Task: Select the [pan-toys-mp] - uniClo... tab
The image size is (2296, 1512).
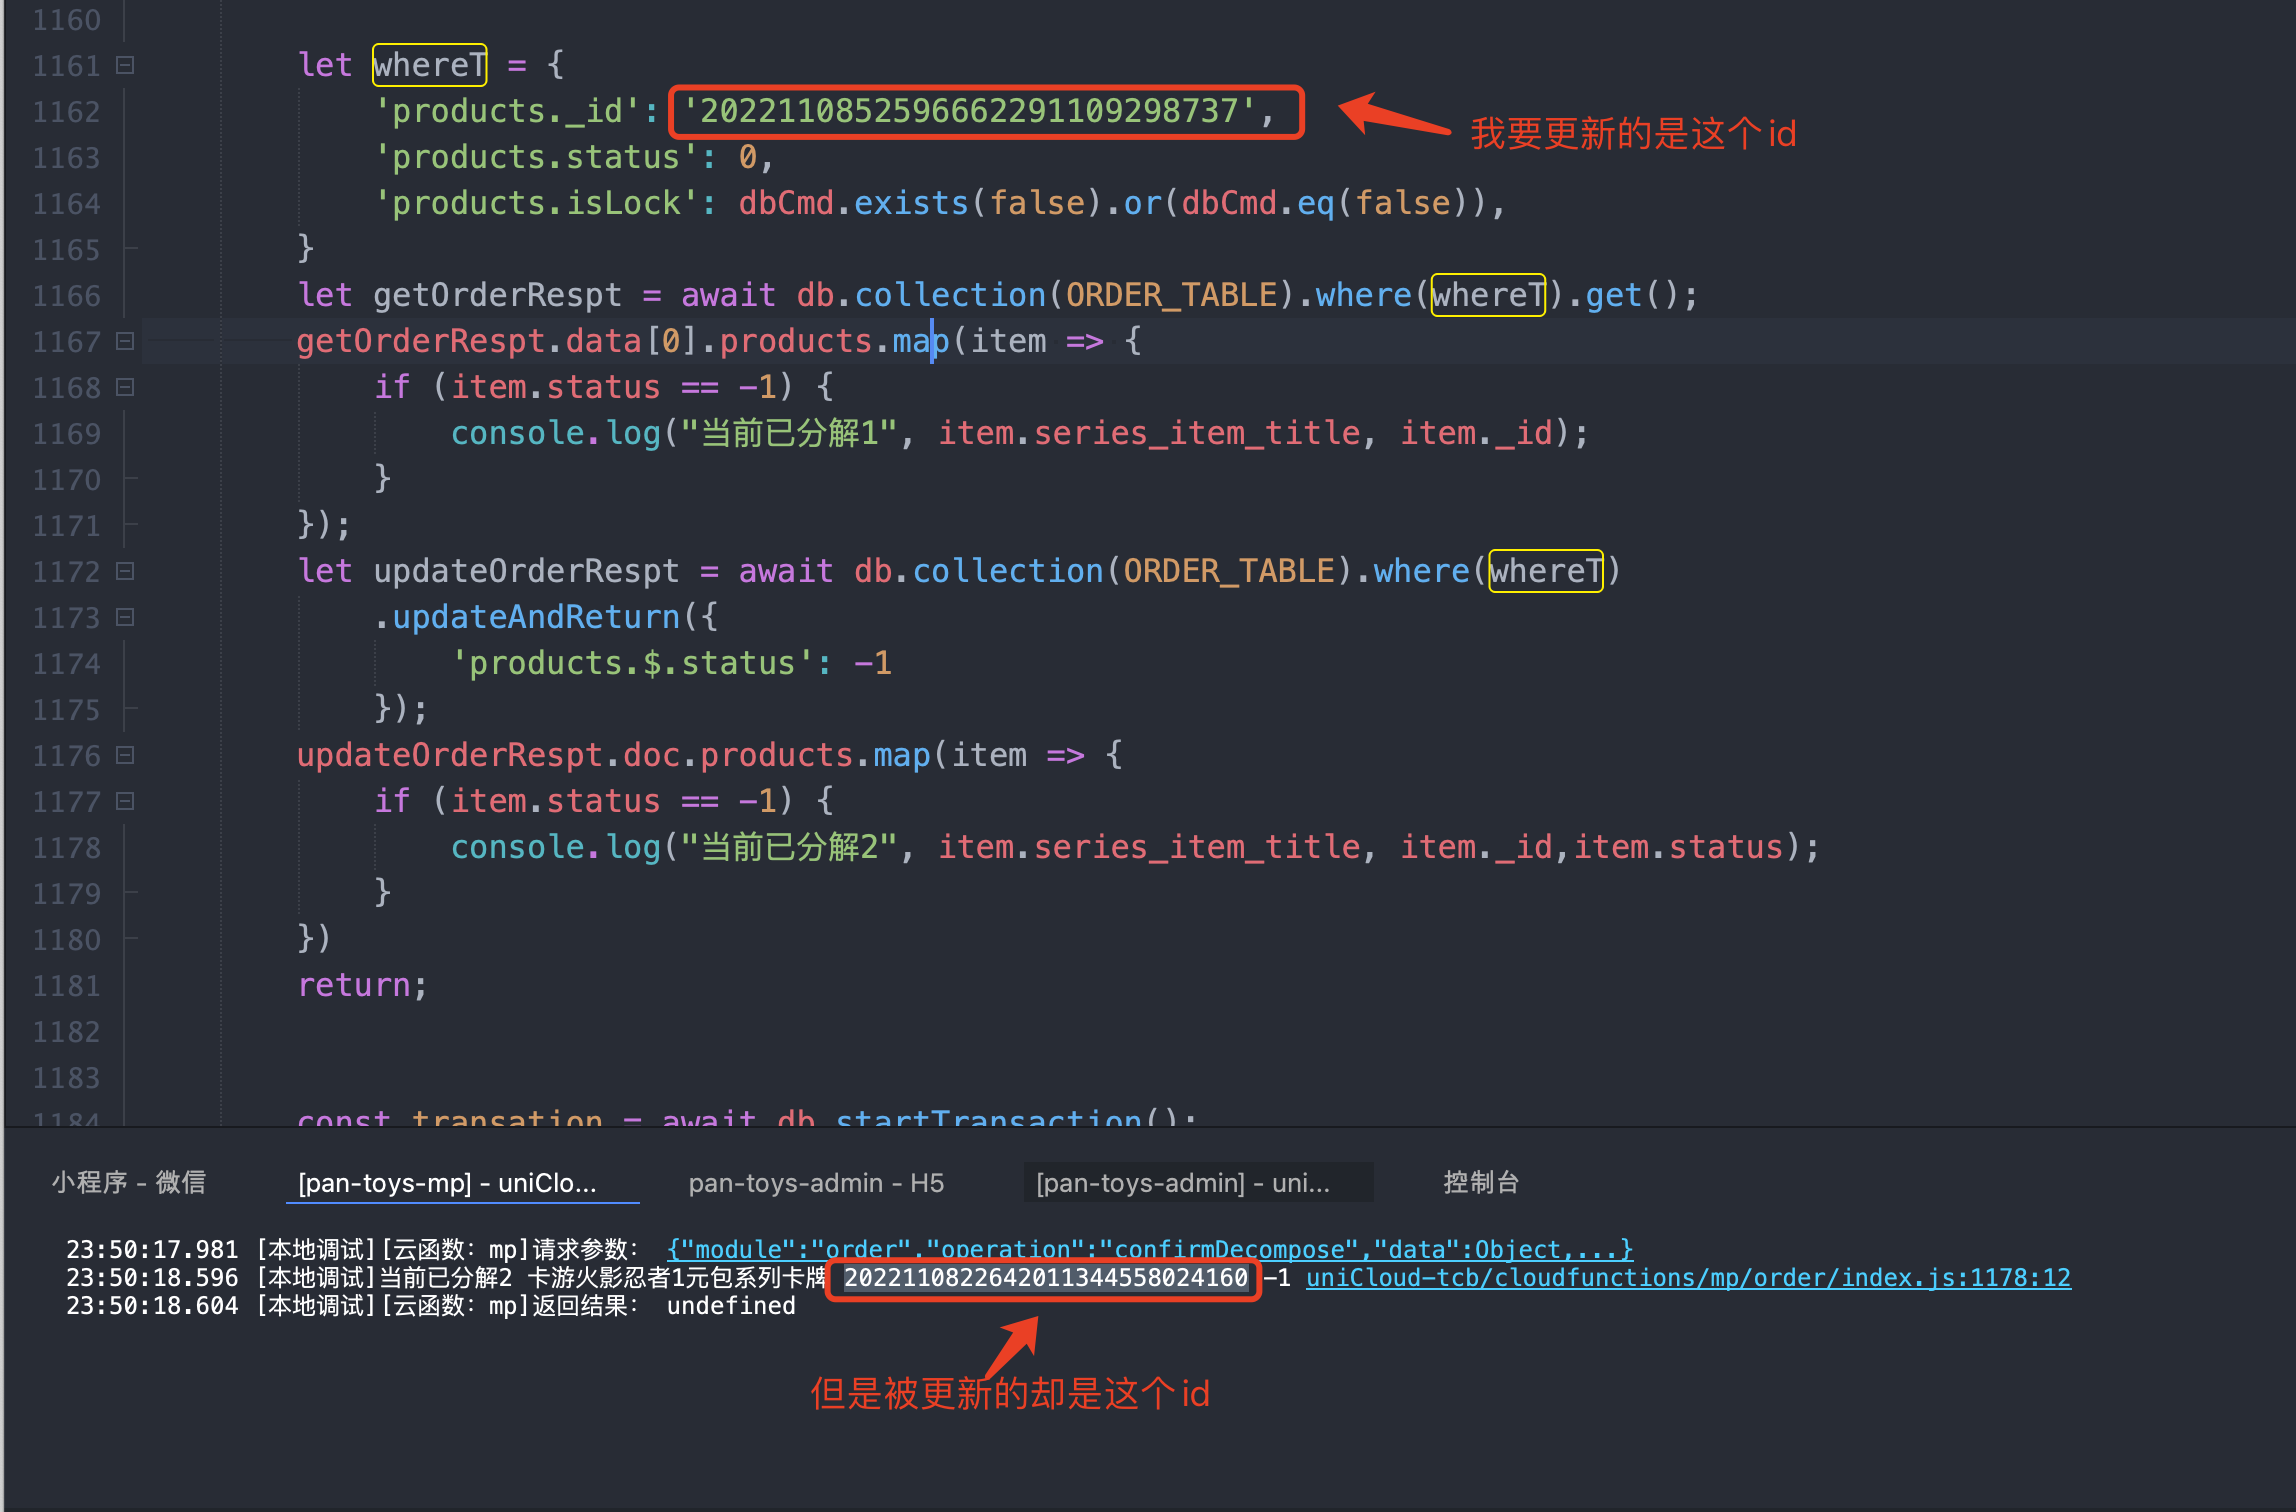Action: [447, 1182]
